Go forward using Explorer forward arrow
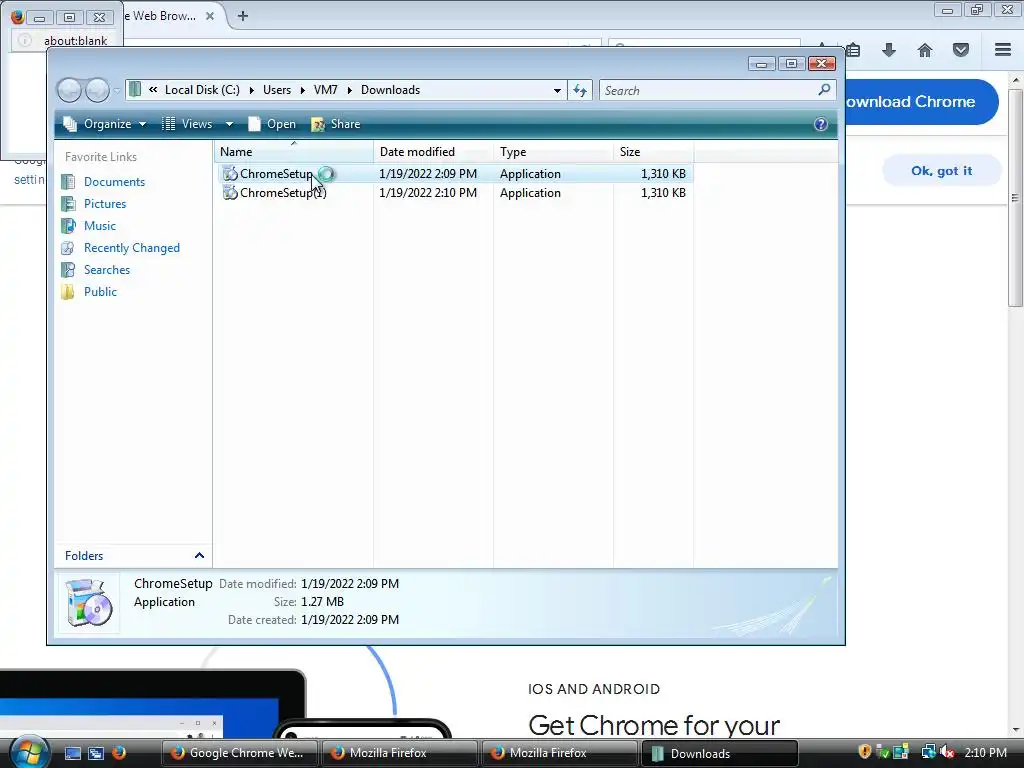The image size is (1024, 768). (x=97, y=90)
